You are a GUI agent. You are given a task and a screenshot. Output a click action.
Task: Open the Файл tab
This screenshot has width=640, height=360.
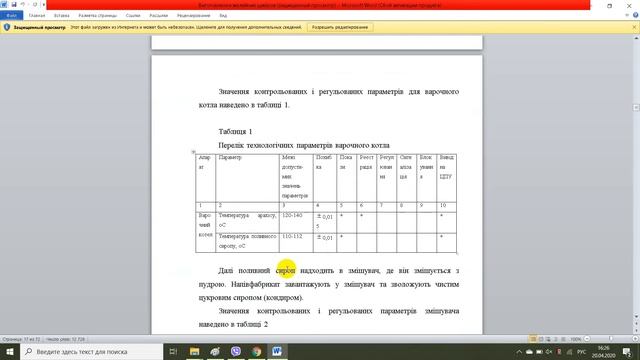point(11,16)
